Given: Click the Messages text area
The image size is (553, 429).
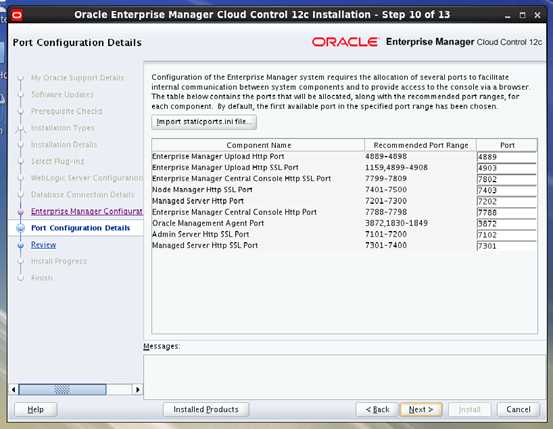Looking at the screenshot, I should (344, 376).
